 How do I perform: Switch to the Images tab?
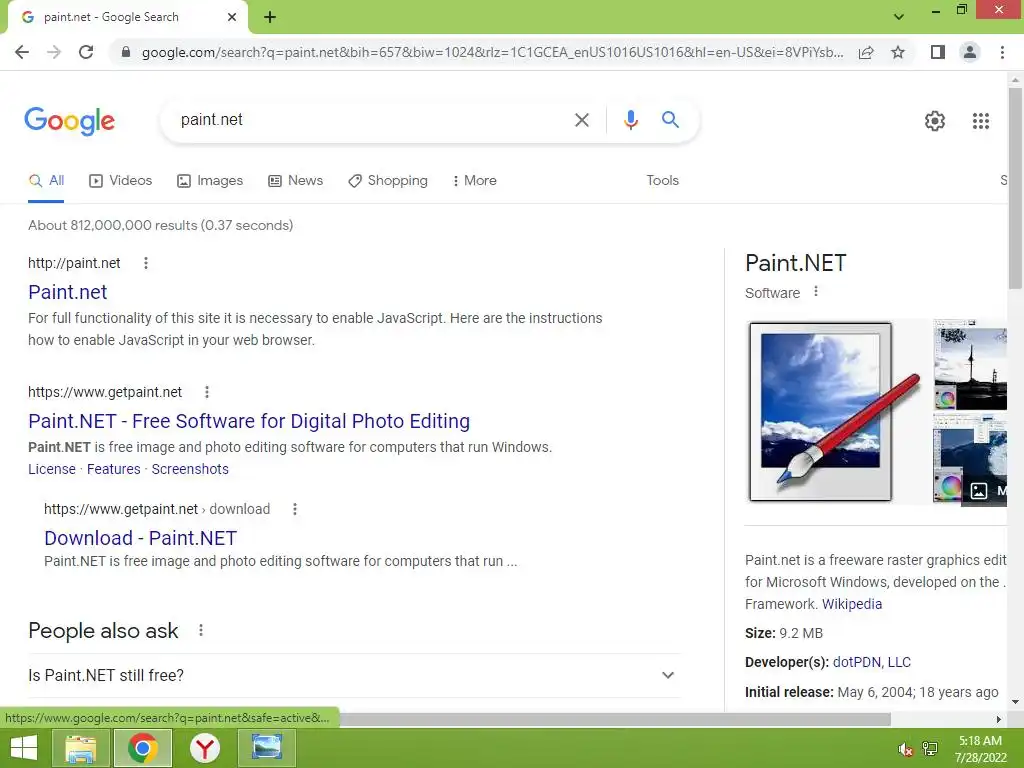click(210, 181)
